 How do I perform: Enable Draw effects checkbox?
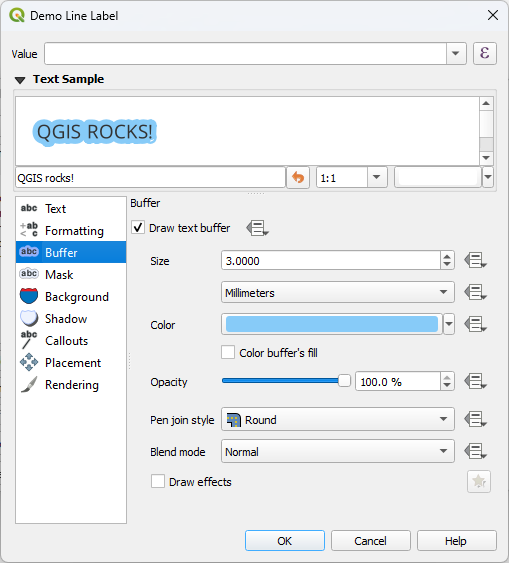click(x=158, y=481)
